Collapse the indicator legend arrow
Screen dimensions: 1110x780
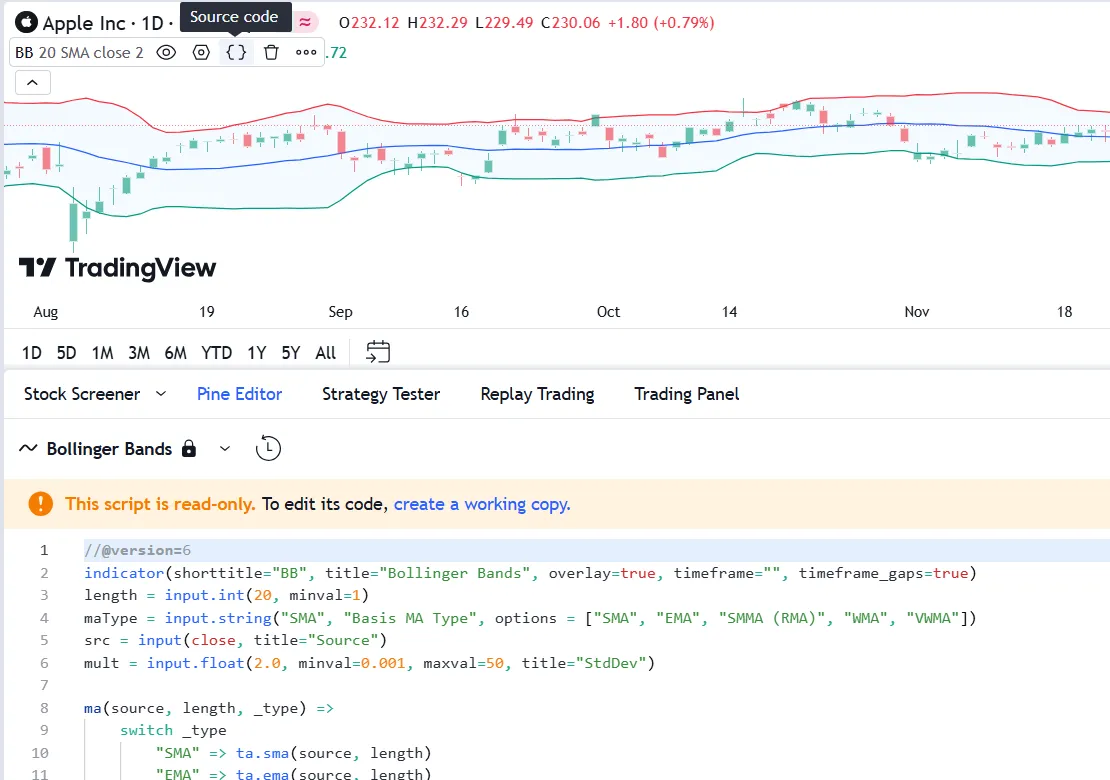[x=32, y=83]
